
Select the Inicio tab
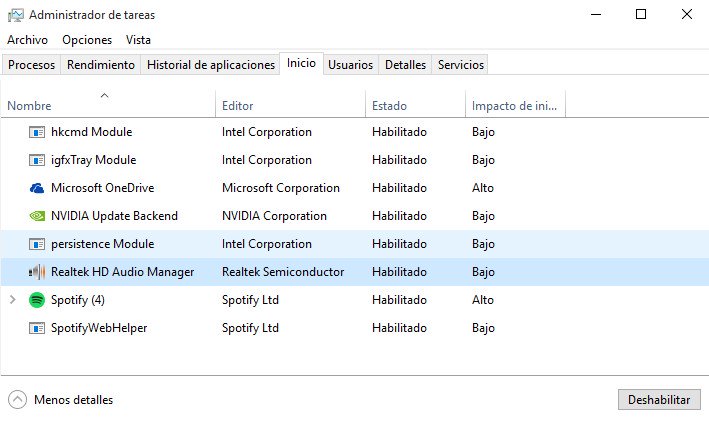pyautogui.click(x=301, y=63)
